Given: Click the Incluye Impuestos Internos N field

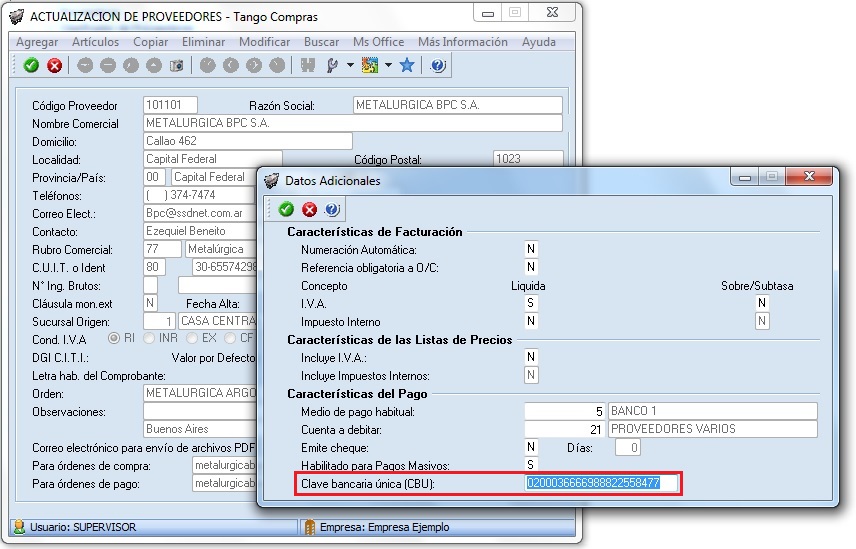Looking at the screenshot, I should point(531,375).
